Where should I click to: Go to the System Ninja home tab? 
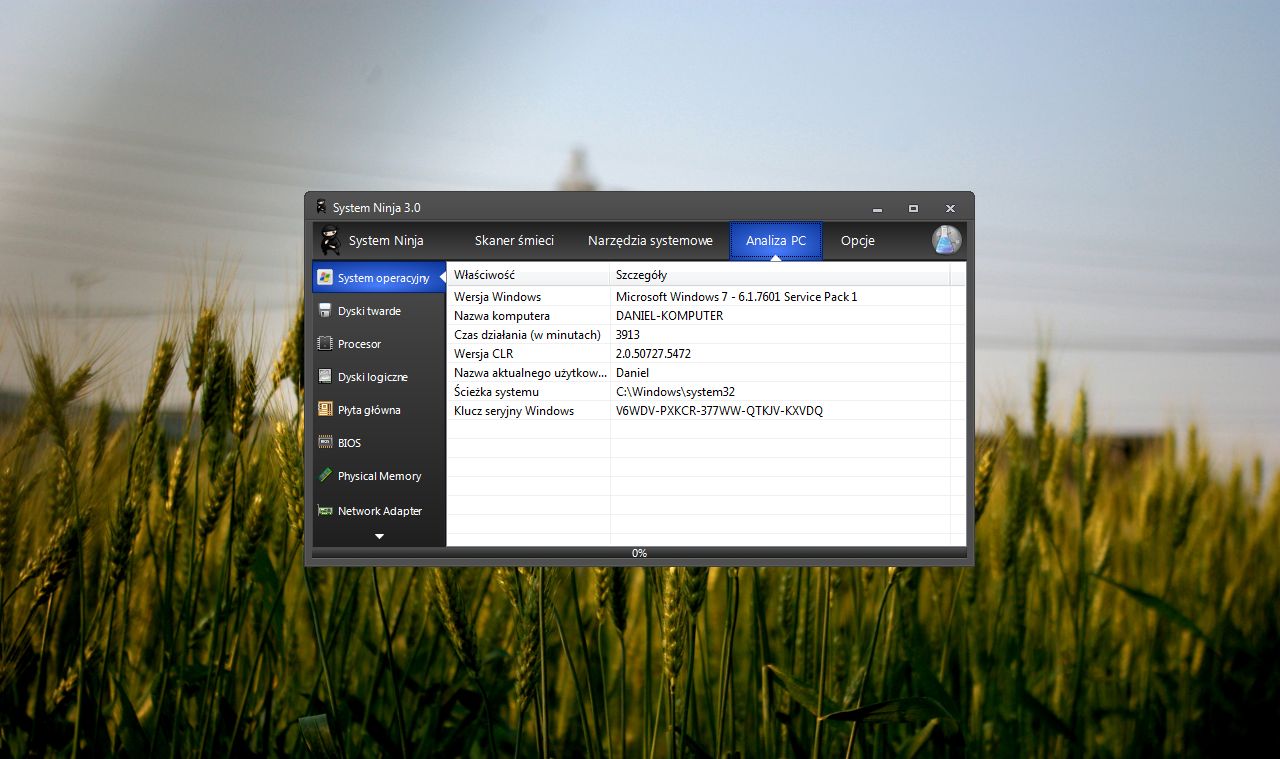pyautogui.click(x=386, y=240)
